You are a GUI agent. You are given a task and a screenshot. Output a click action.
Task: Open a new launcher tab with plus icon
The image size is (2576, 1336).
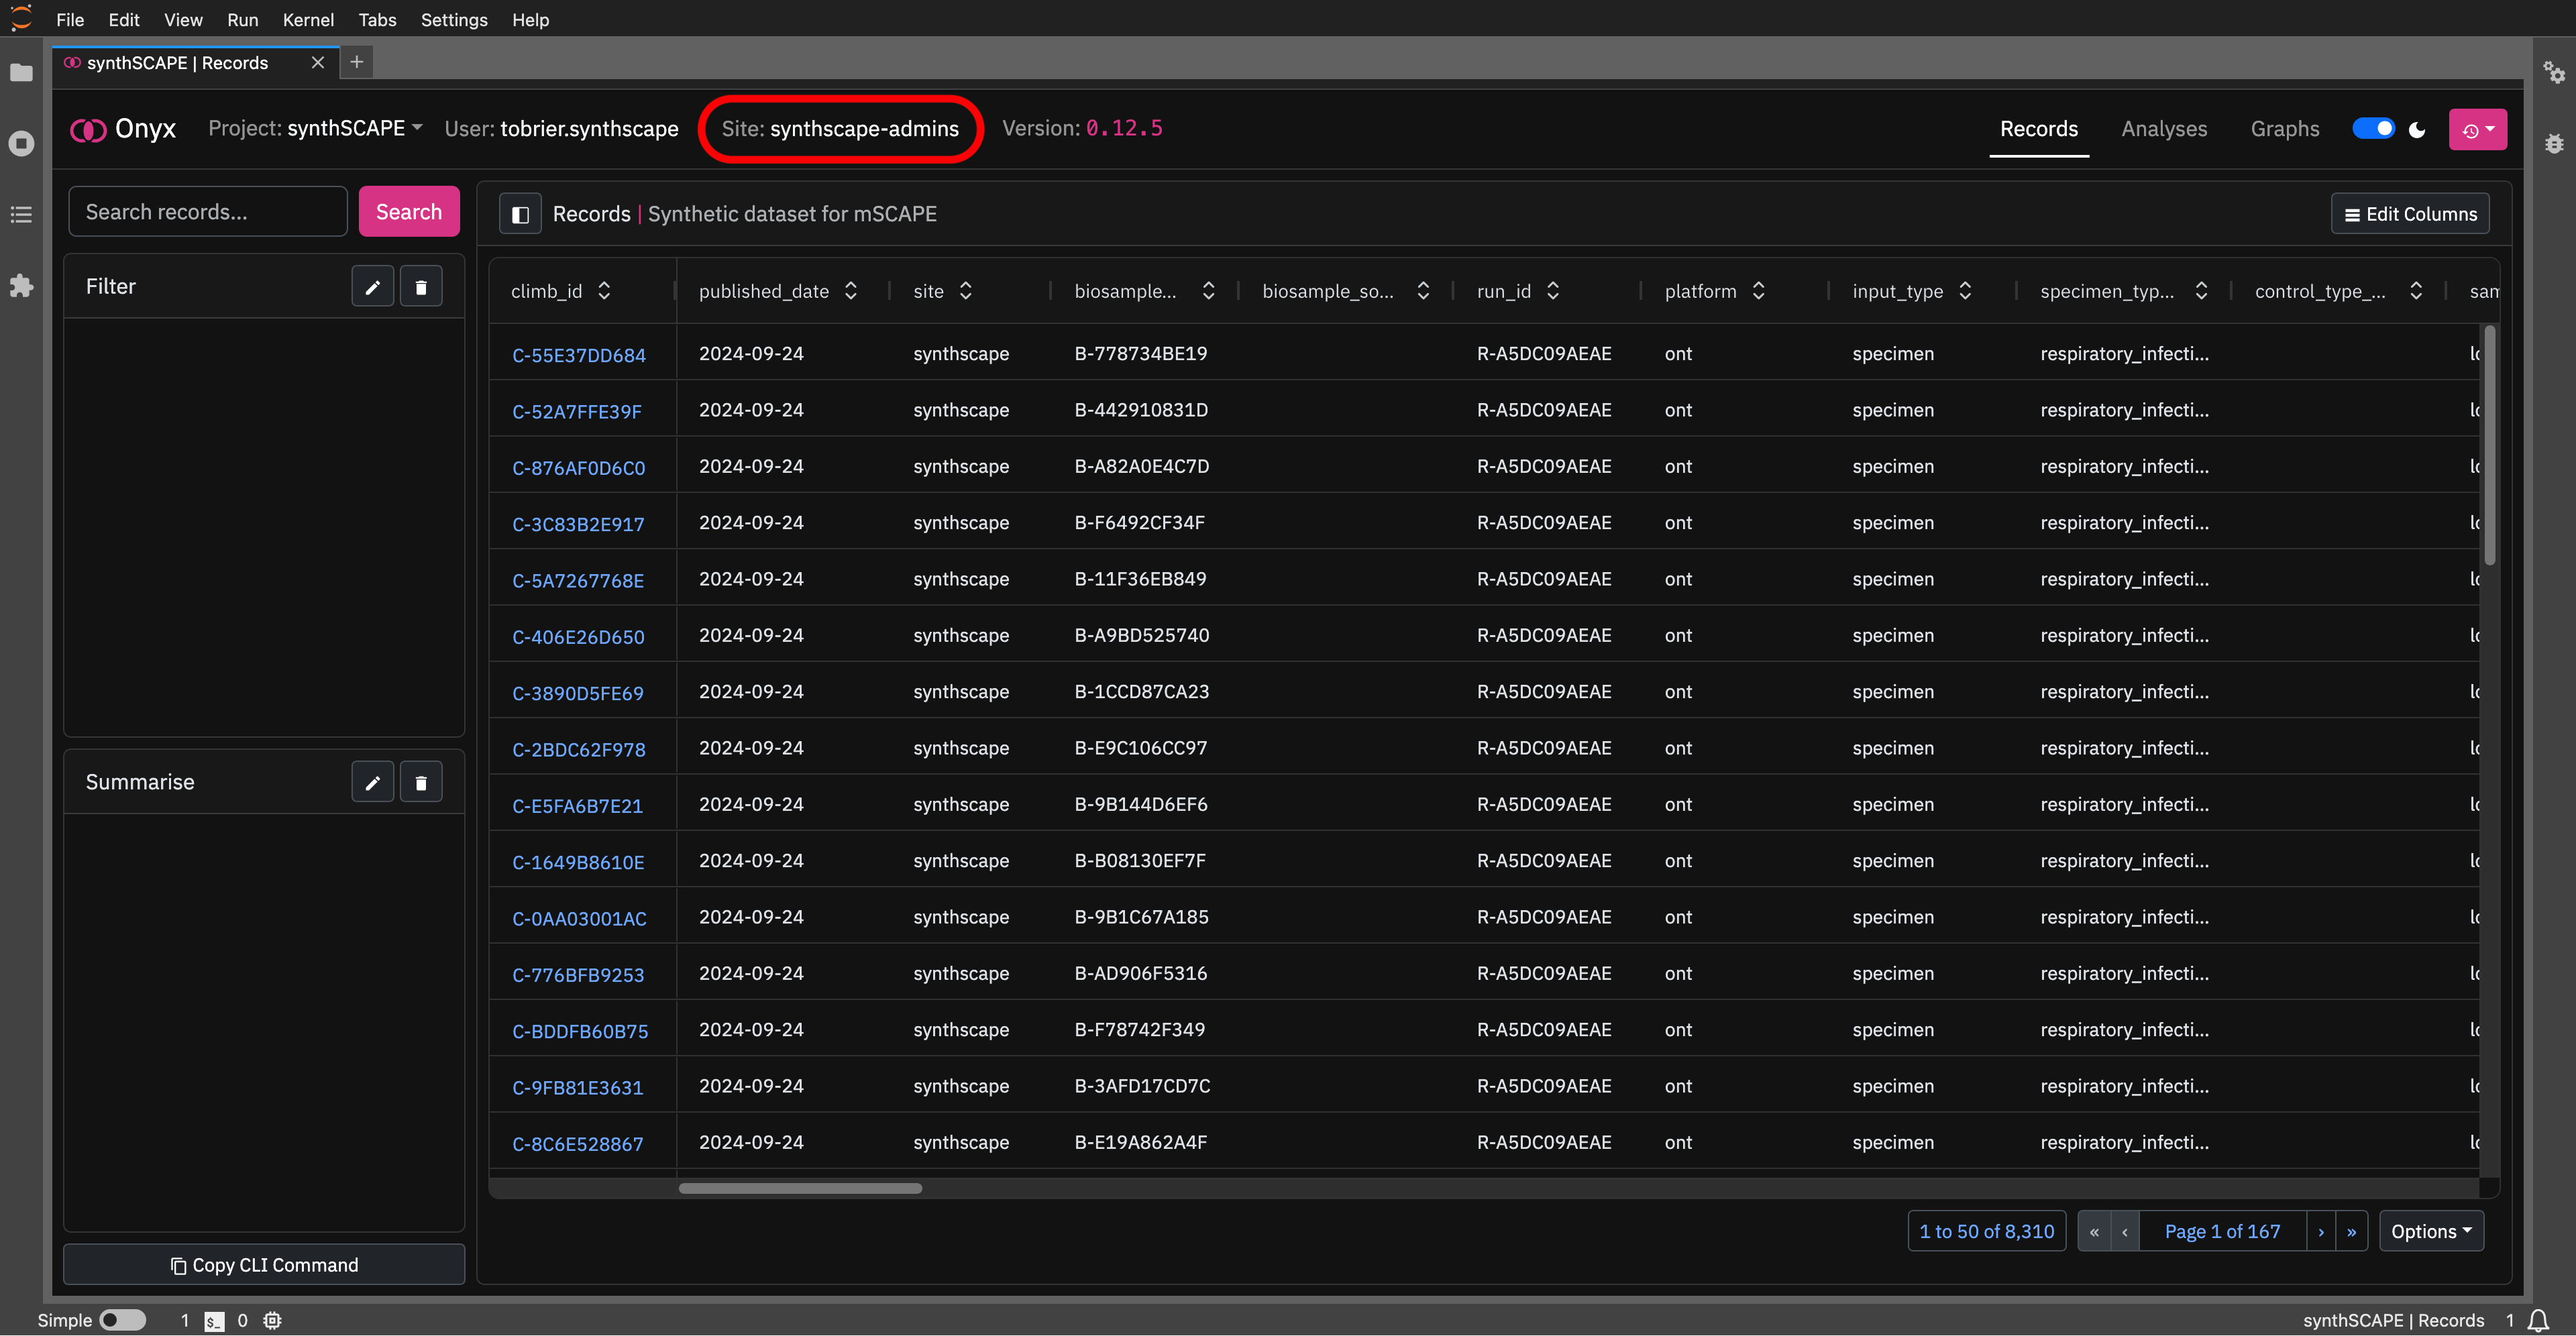[x=356, y=62]
